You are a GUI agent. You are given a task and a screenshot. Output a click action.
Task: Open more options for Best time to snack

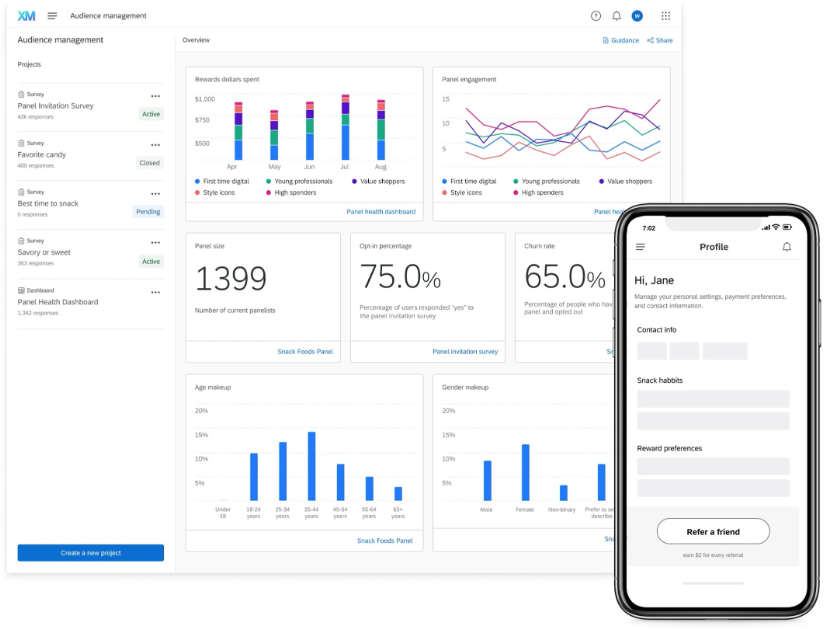point(155,194)
